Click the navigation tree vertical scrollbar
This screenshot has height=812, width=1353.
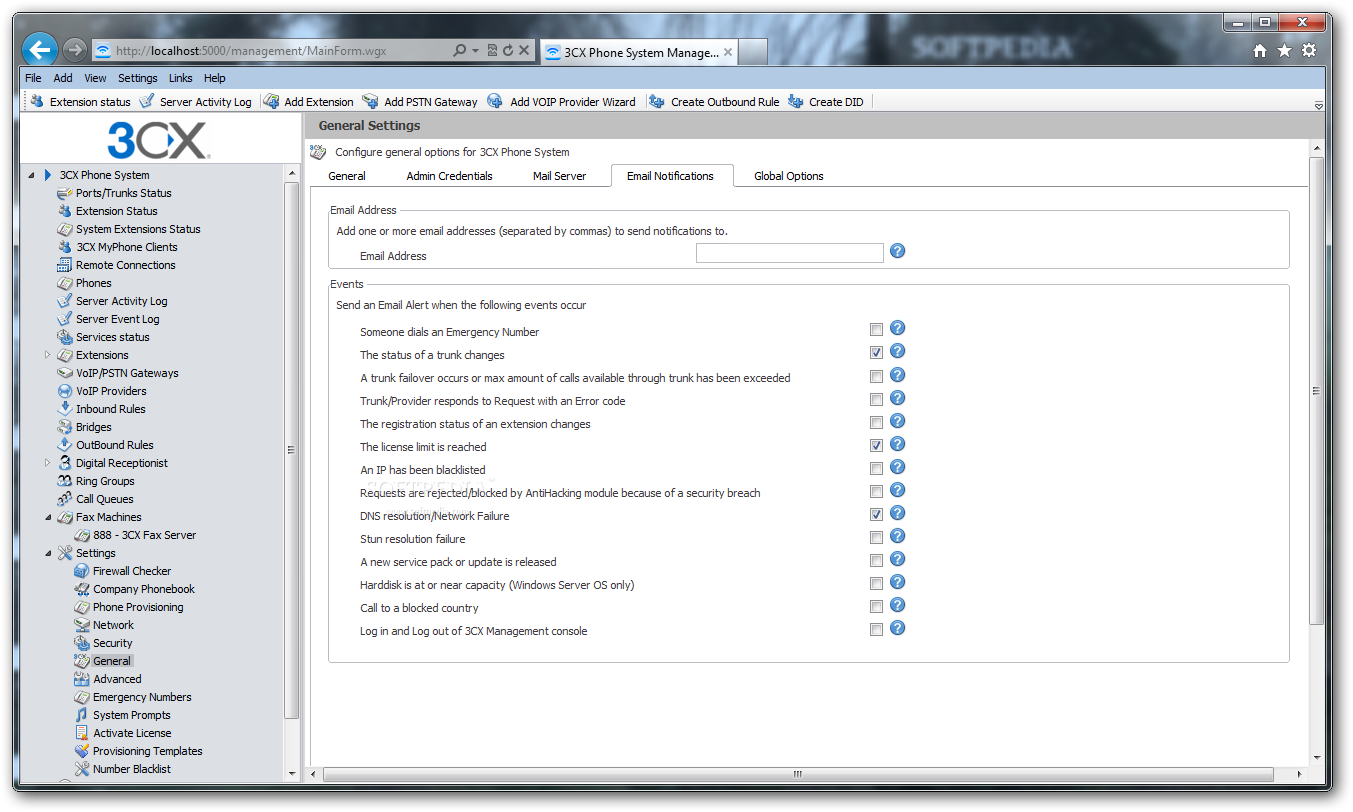coord(292,450)
